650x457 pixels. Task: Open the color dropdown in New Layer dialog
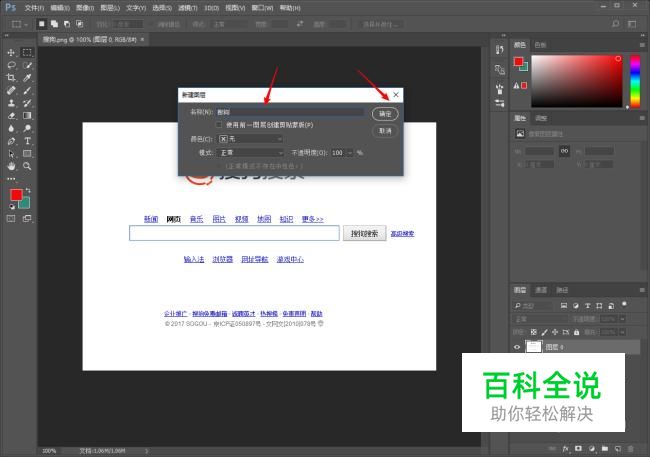(250, 139)
